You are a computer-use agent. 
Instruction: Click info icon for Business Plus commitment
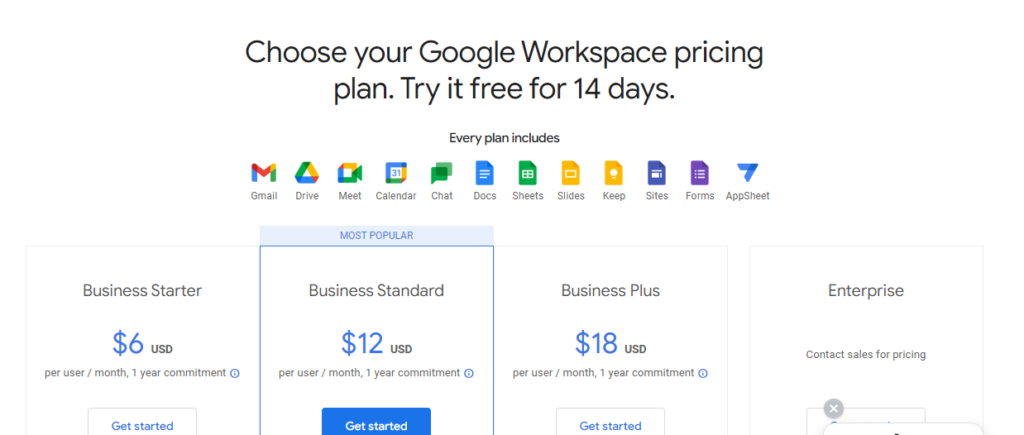coord(703,374)
